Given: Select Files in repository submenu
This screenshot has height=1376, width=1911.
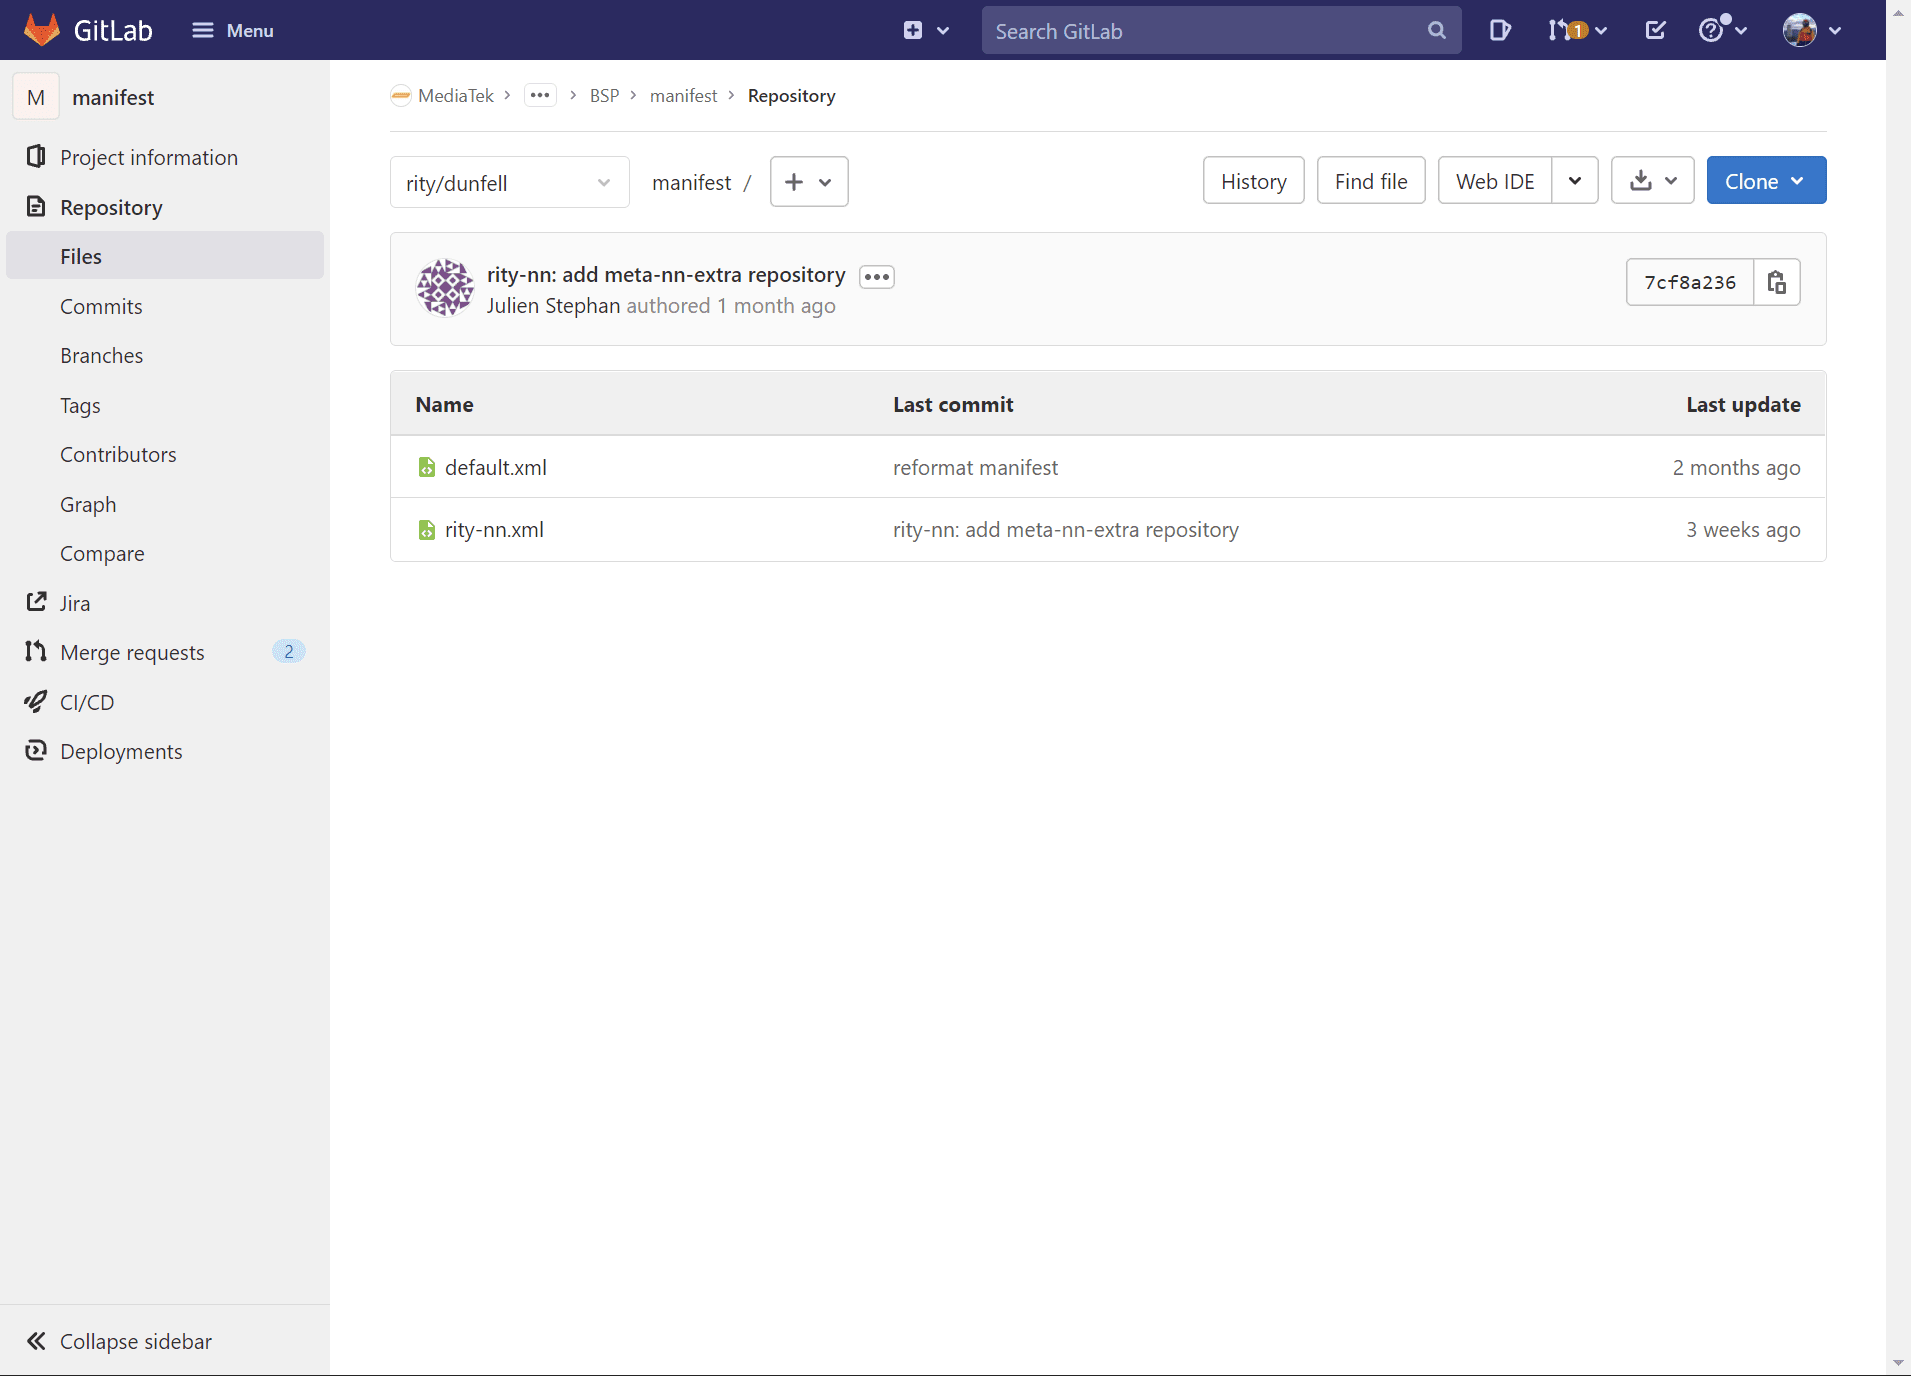Looking at the screenshot, I should (165, 256).
